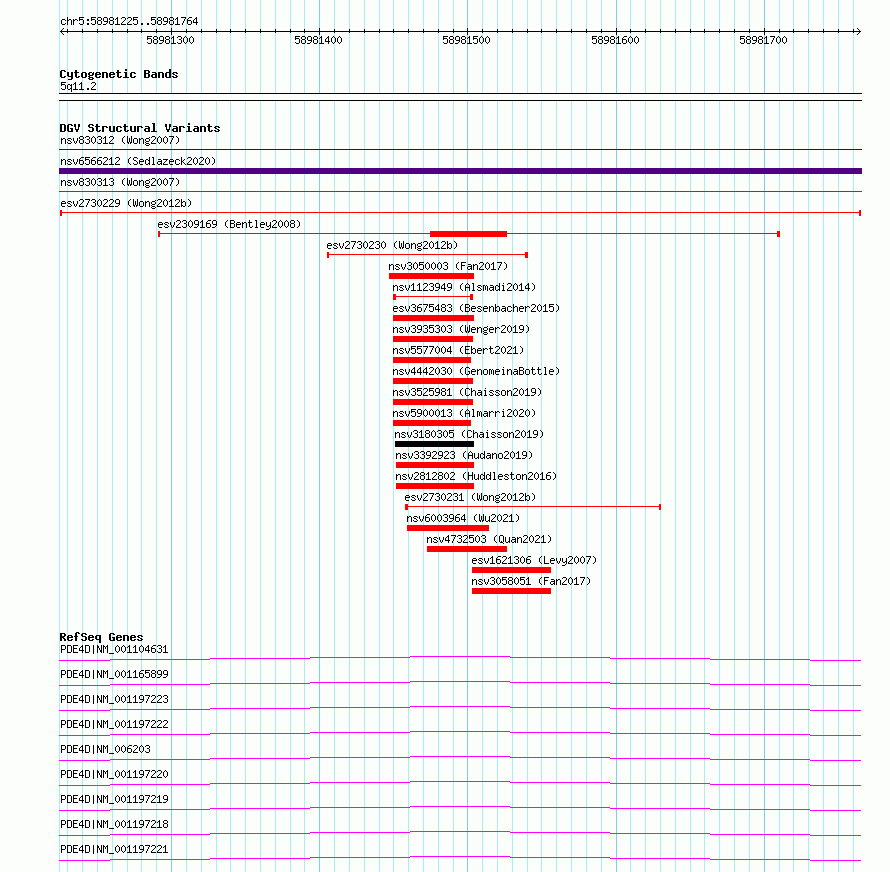This screenshot has width=890, height=872.
Task: Open transcript PDE4D|NM_001197220
Action: tap(114, 774)
